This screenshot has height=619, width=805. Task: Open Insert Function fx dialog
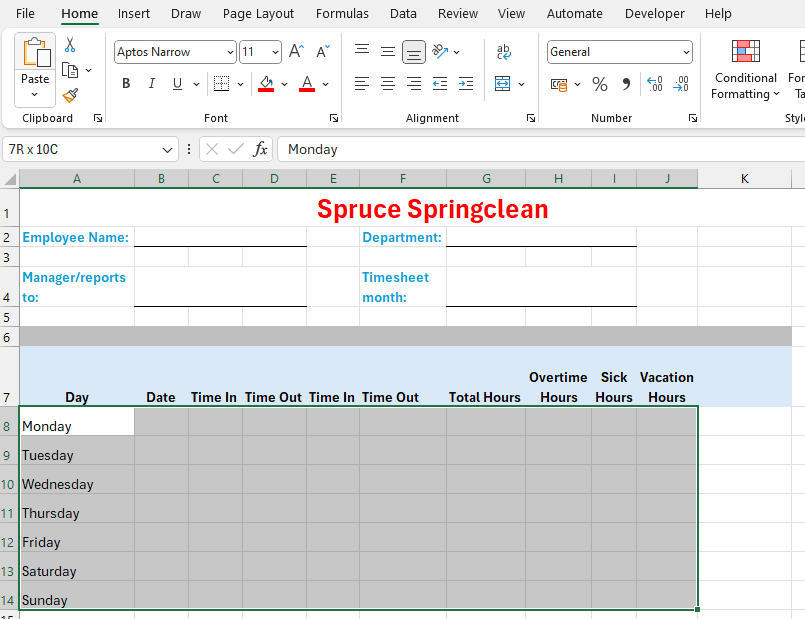coord(260,149)
